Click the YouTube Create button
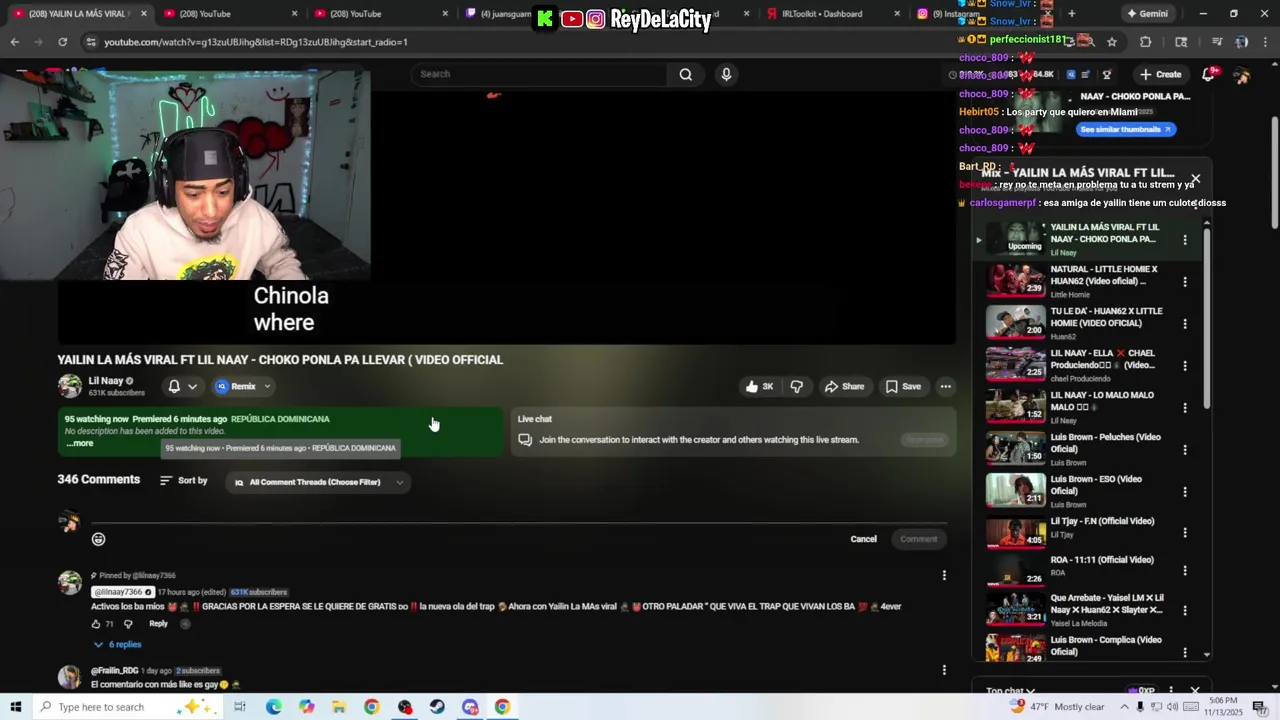The width and height of the screenshot is (1280, 720). 1160,74
